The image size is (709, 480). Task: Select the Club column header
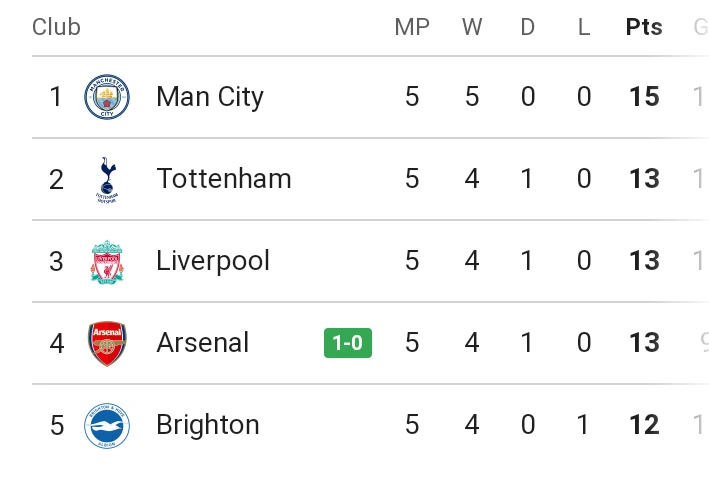[x=56, y=27]
